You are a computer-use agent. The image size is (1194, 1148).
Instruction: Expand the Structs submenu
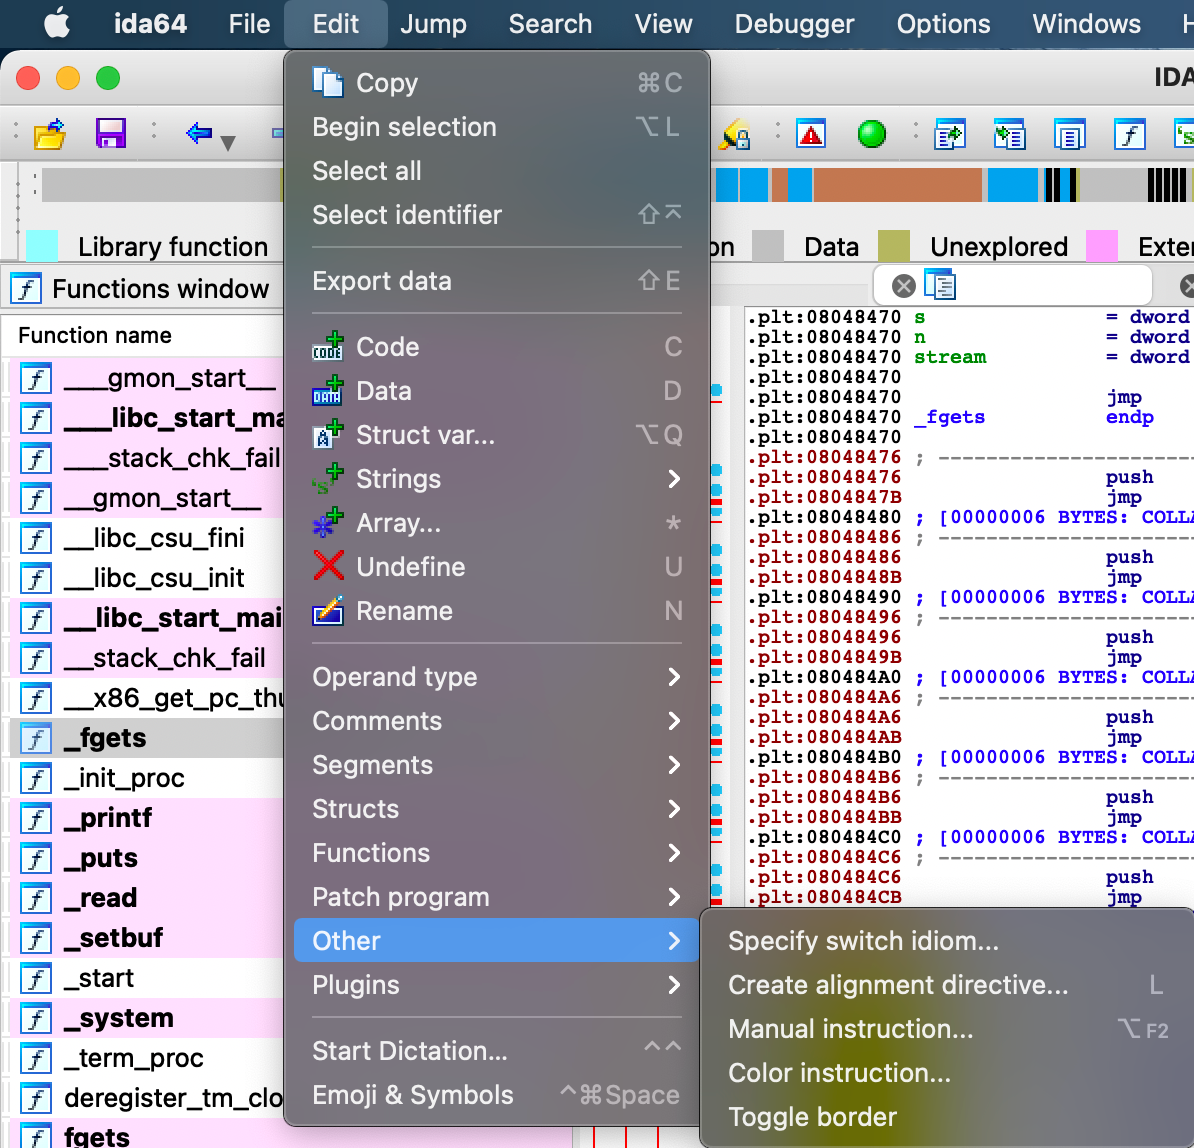[x=496, y=808]
